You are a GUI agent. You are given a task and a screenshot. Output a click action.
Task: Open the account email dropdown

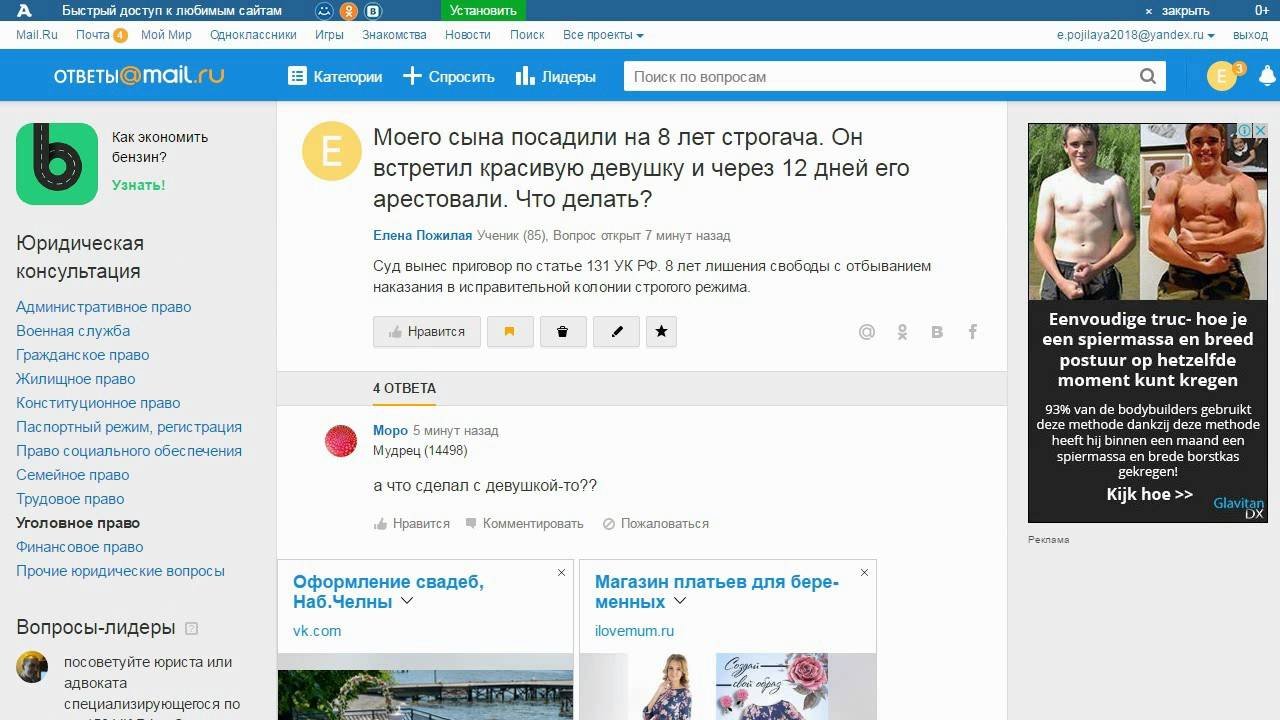click(1136, 35)
